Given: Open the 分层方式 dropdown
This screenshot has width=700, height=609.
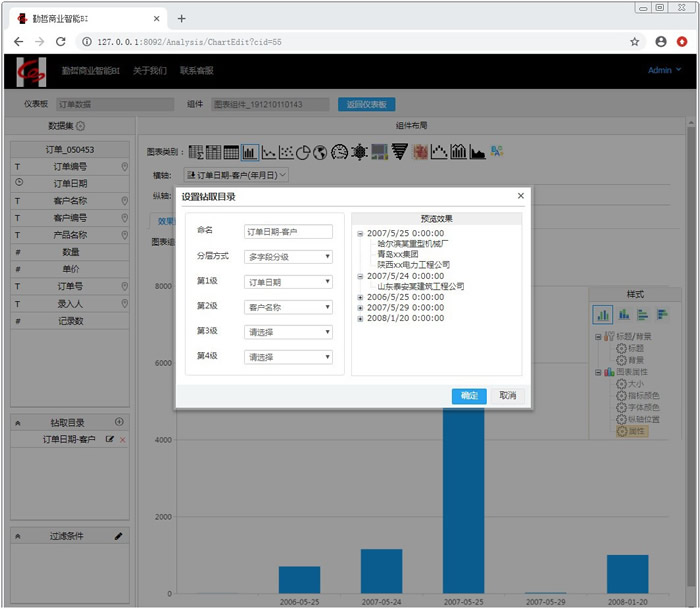Looking at the screenshot, I should point(288,256).
